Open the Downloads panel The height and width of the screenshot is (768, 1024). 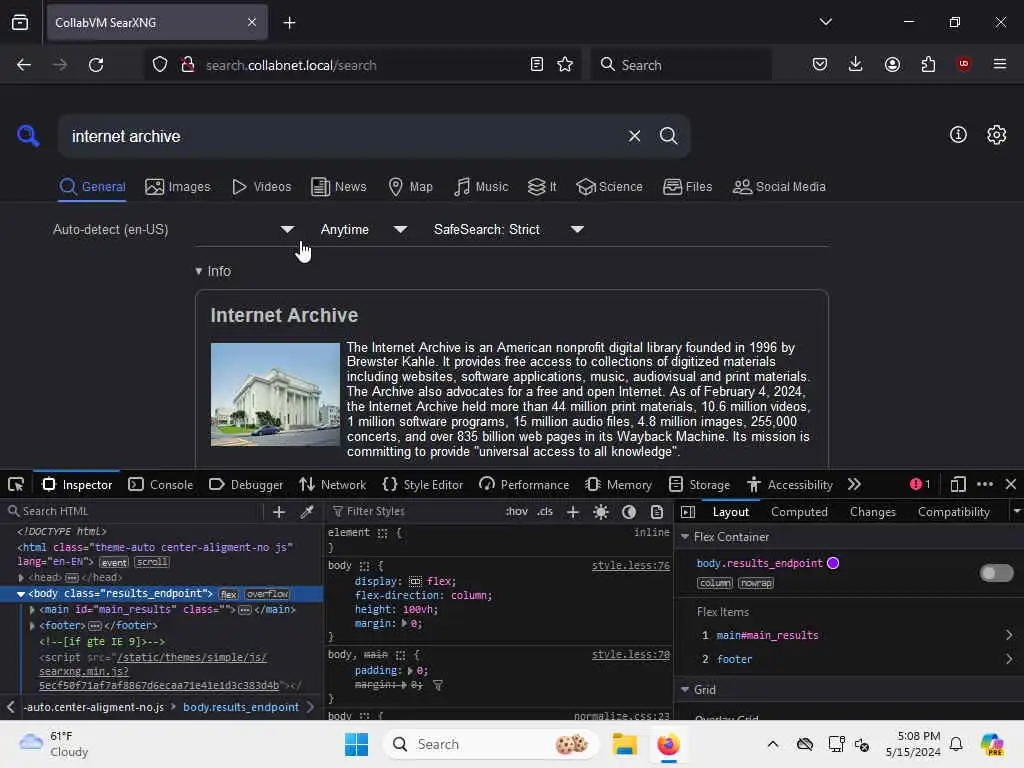click(x=856, y=64)
